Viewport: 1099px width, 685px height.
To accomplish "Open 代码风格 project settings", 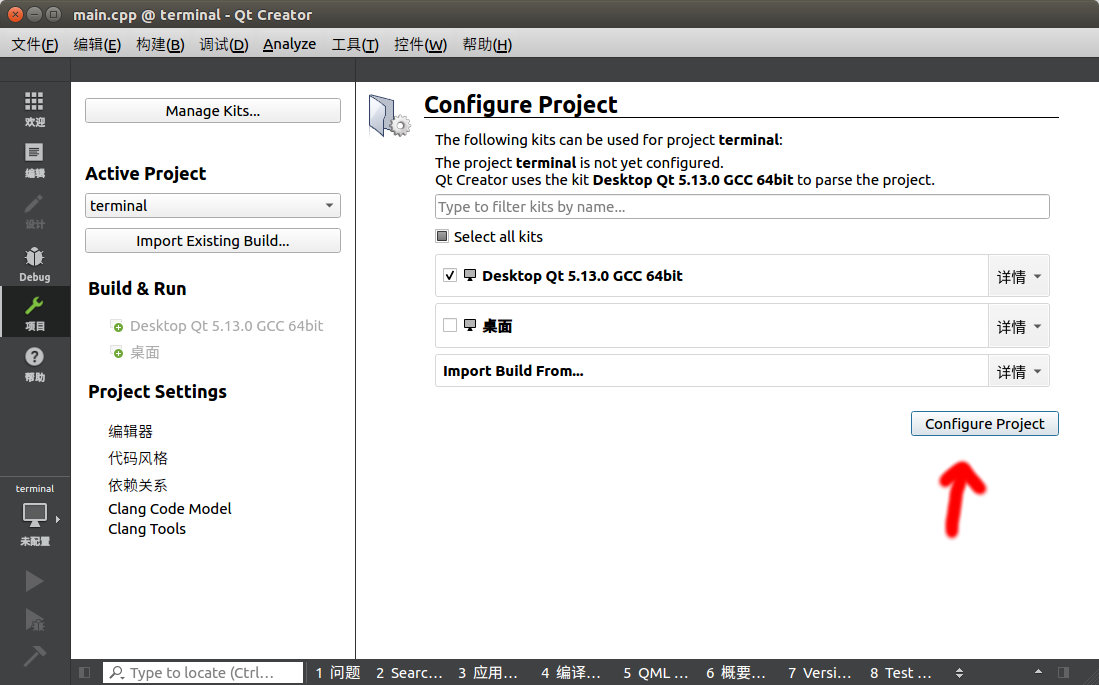I will click(138, 458).
